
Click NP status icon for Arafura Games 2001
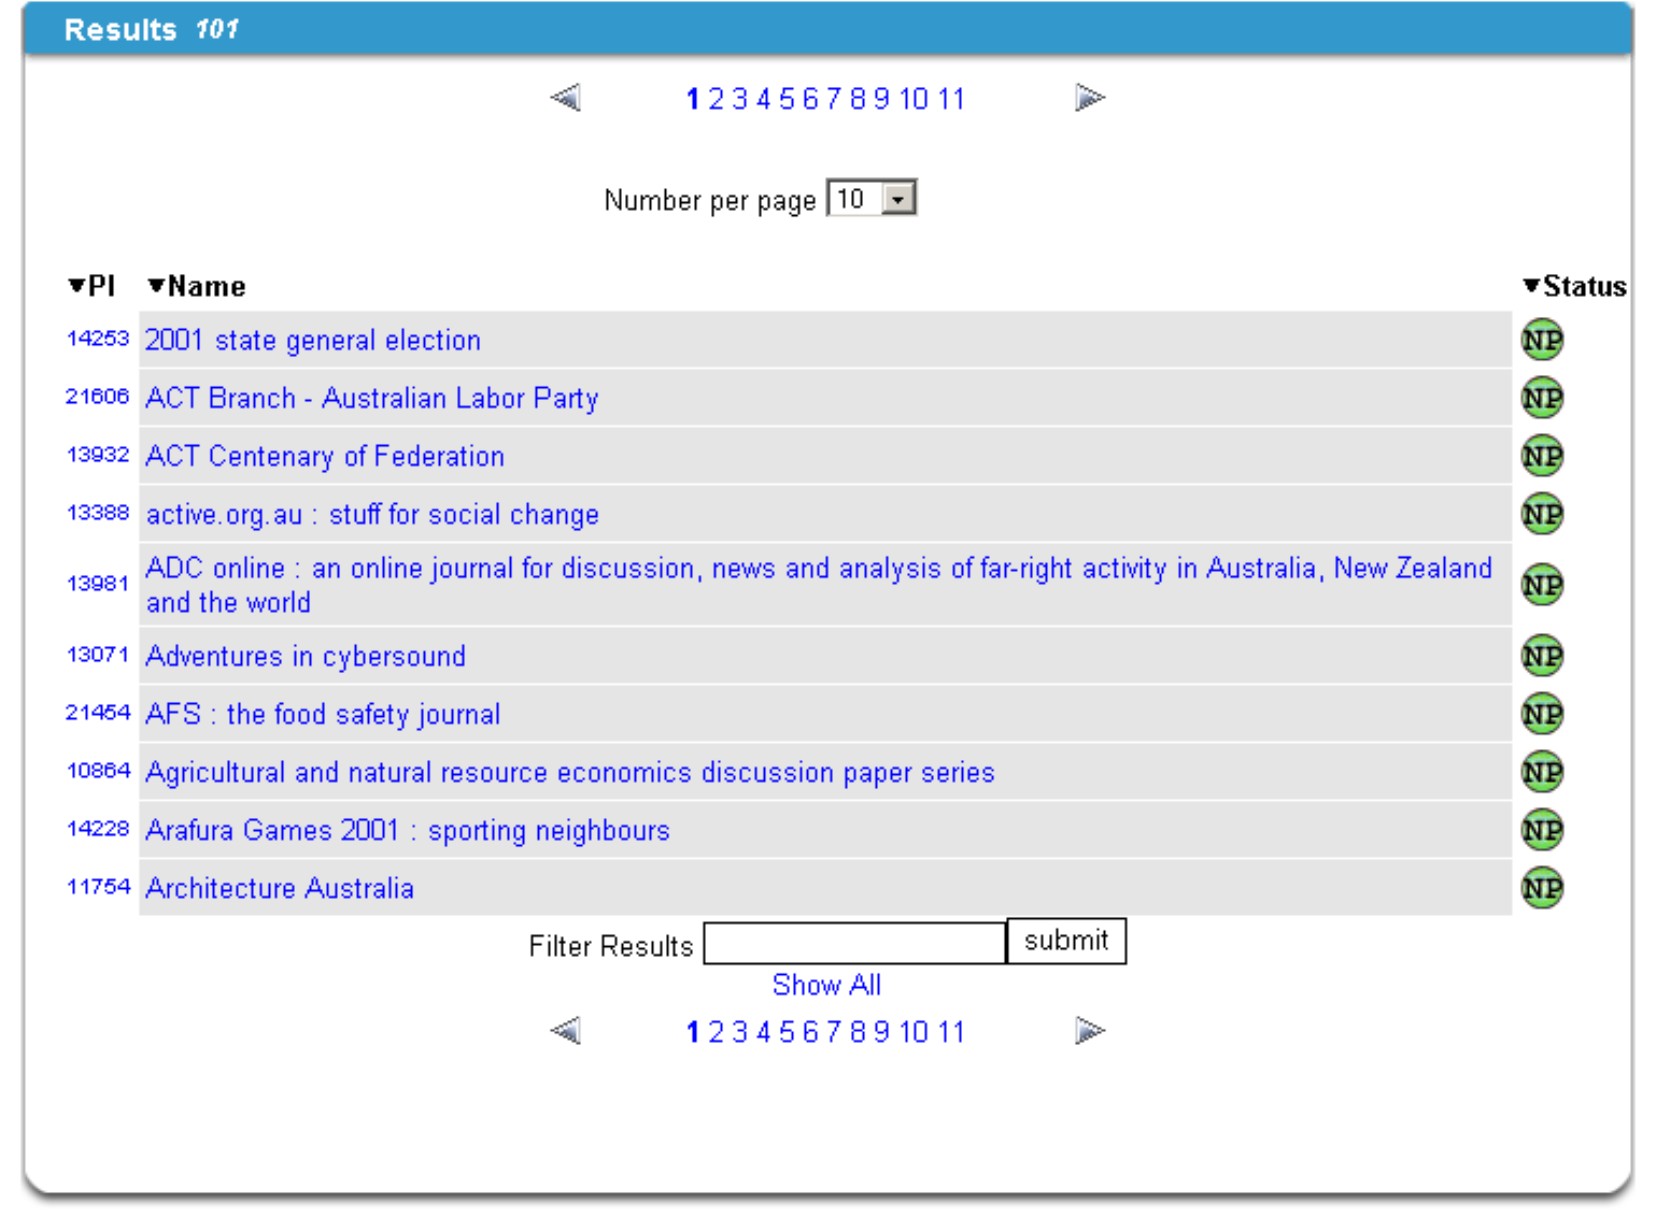coord(1541,830)
